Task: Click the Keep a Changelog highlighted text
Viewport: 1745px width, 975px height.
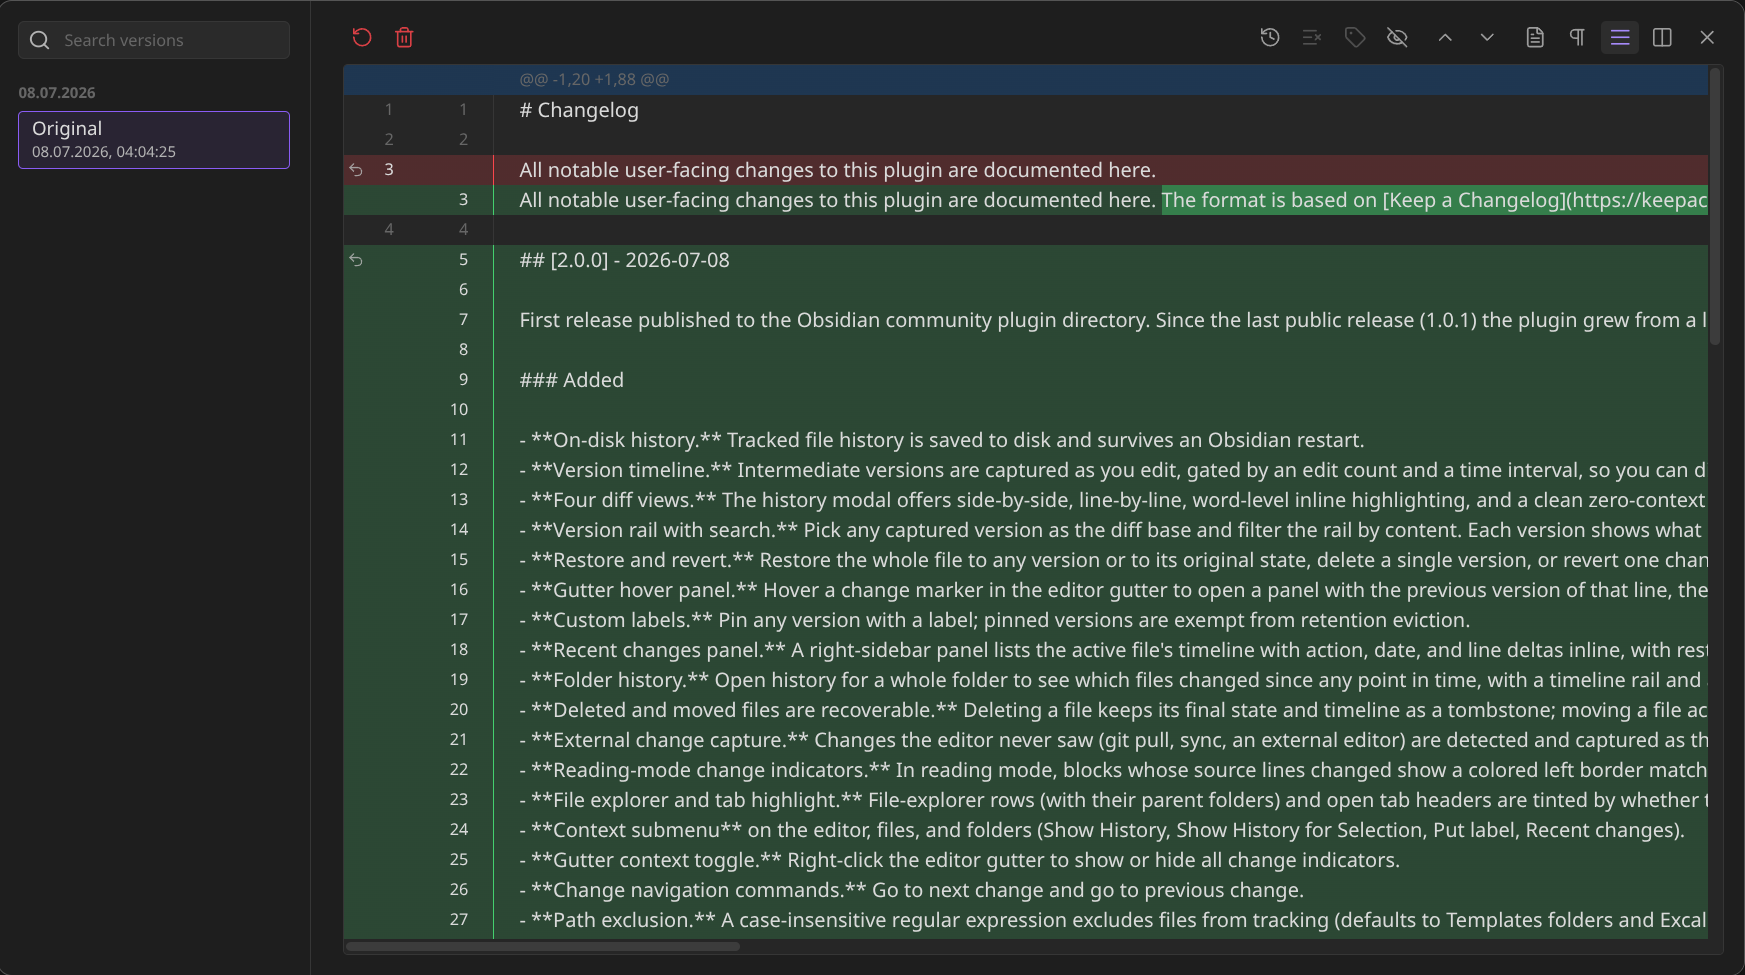Action: click(x=1434, y=200)
